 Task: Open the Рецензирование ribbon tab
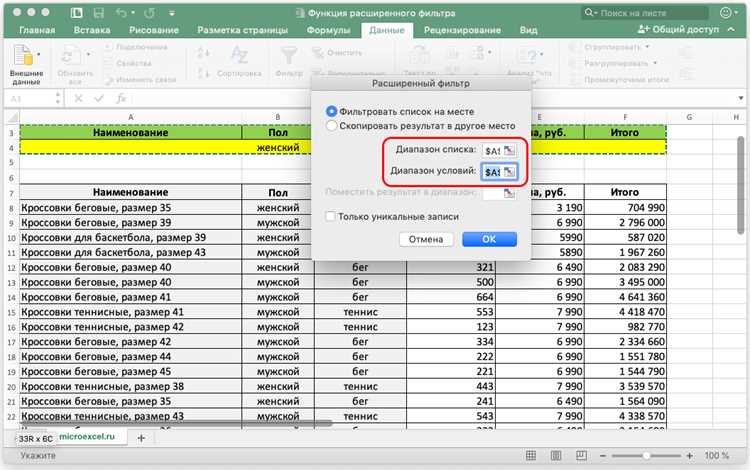(462, 30)
